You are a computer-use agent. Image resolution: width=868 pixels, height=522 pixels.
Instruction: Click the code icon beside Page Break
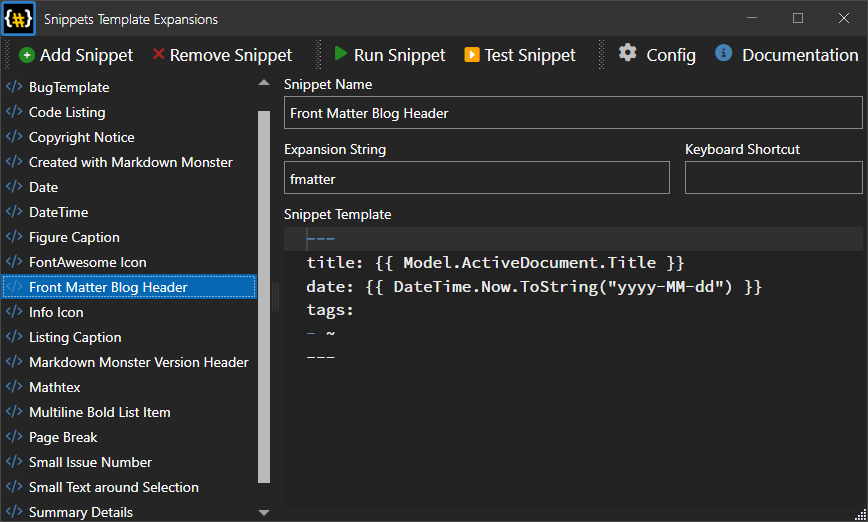14,436
